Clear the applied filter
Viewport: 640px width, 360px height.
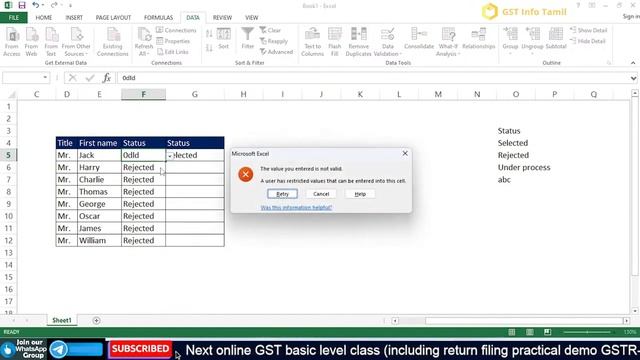pyautogui.click(x=270, y=30)
